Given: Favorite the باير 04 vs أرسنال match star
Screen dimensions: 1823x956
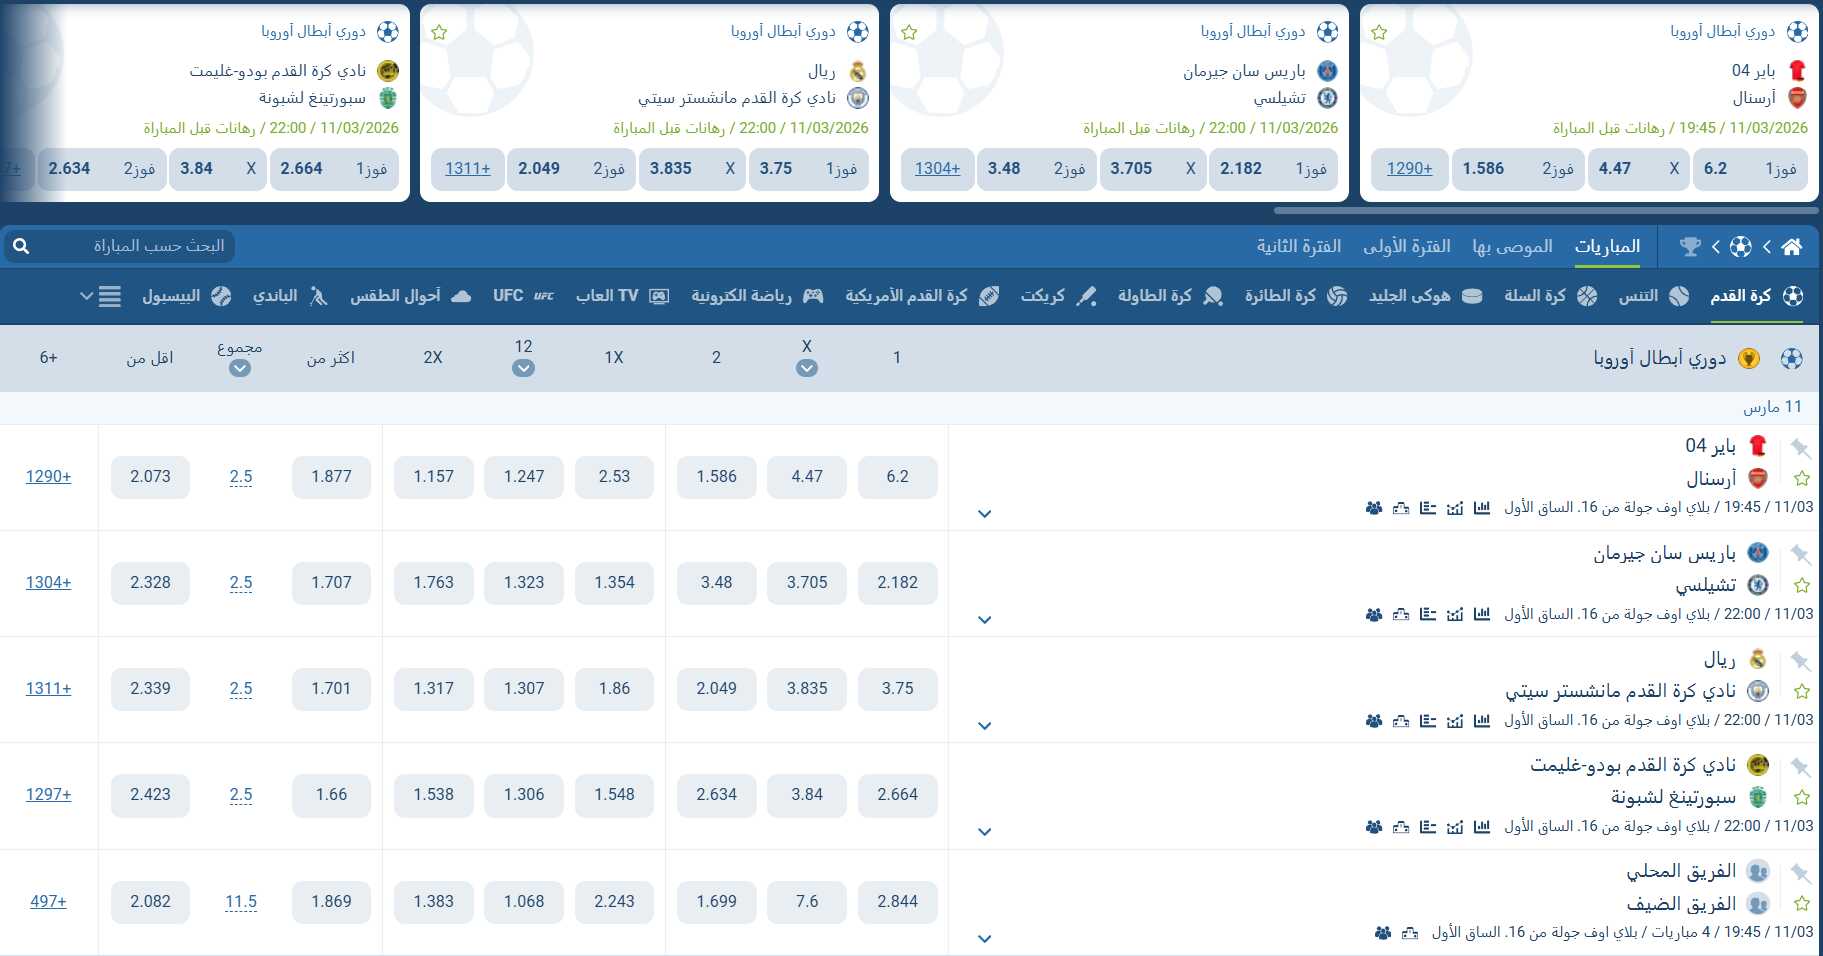Looking at the screenshot, I should tap(1804, 477).
